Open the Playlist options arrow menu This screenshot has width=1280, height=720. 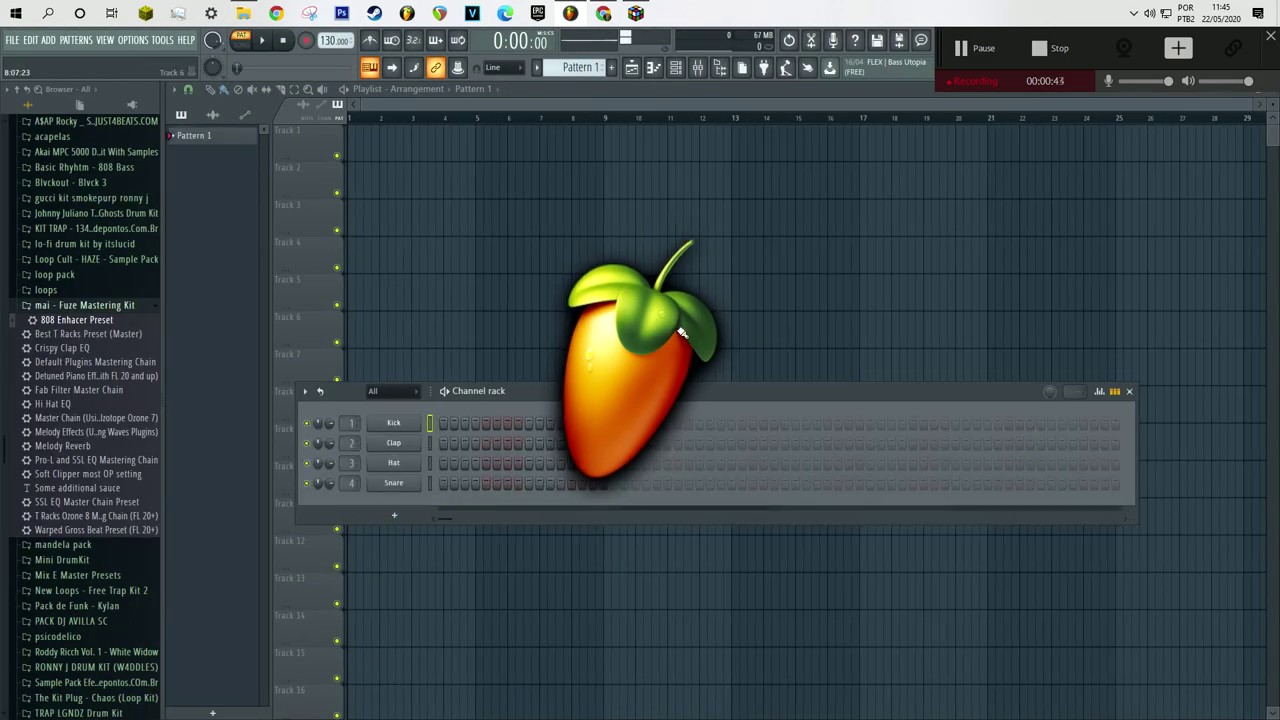(175, 89)
